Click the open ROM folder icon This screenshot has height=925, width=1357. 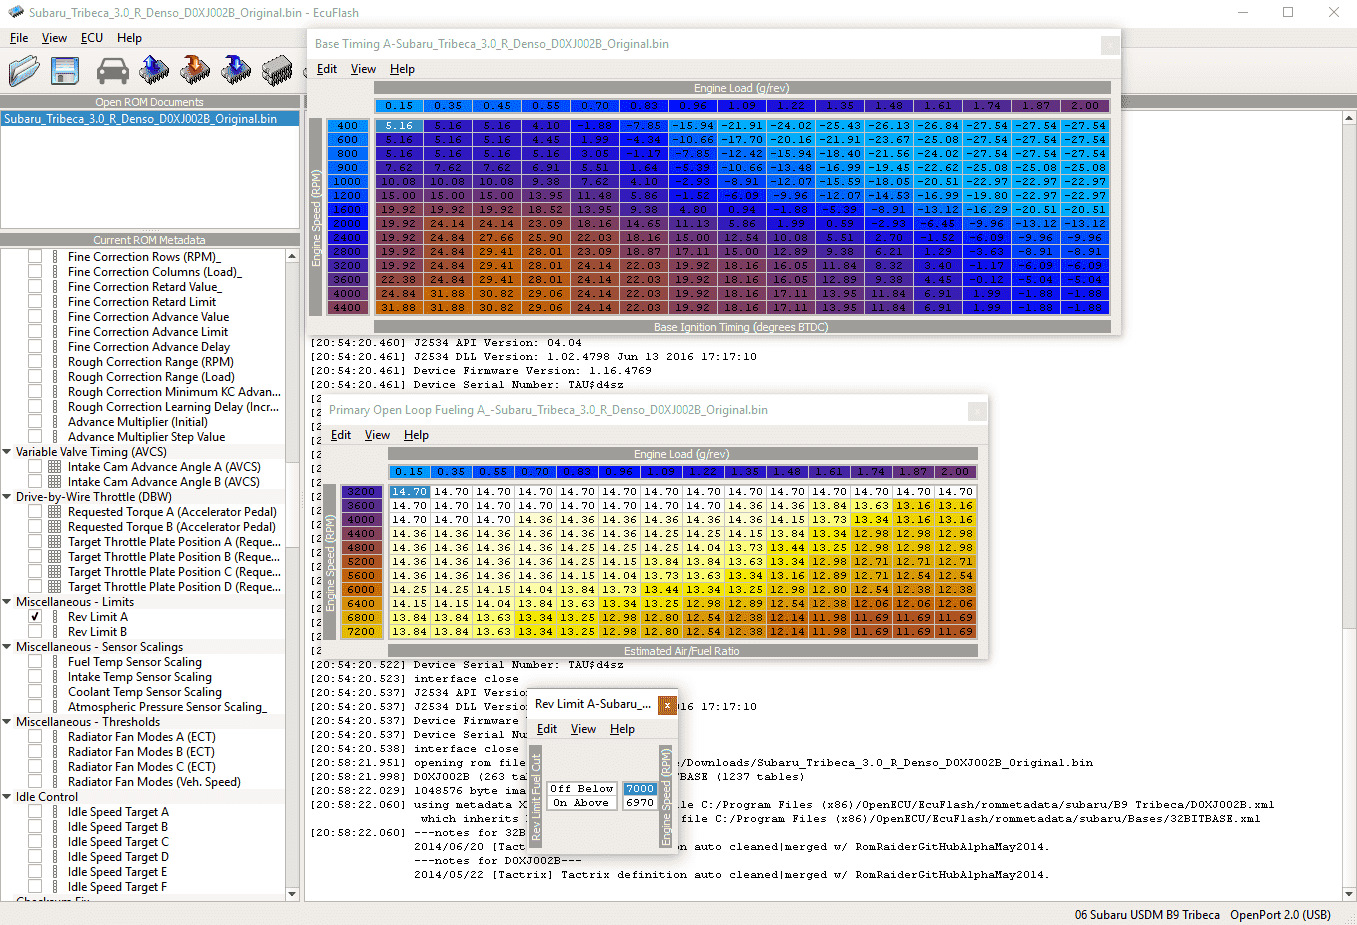click(24, 71)
